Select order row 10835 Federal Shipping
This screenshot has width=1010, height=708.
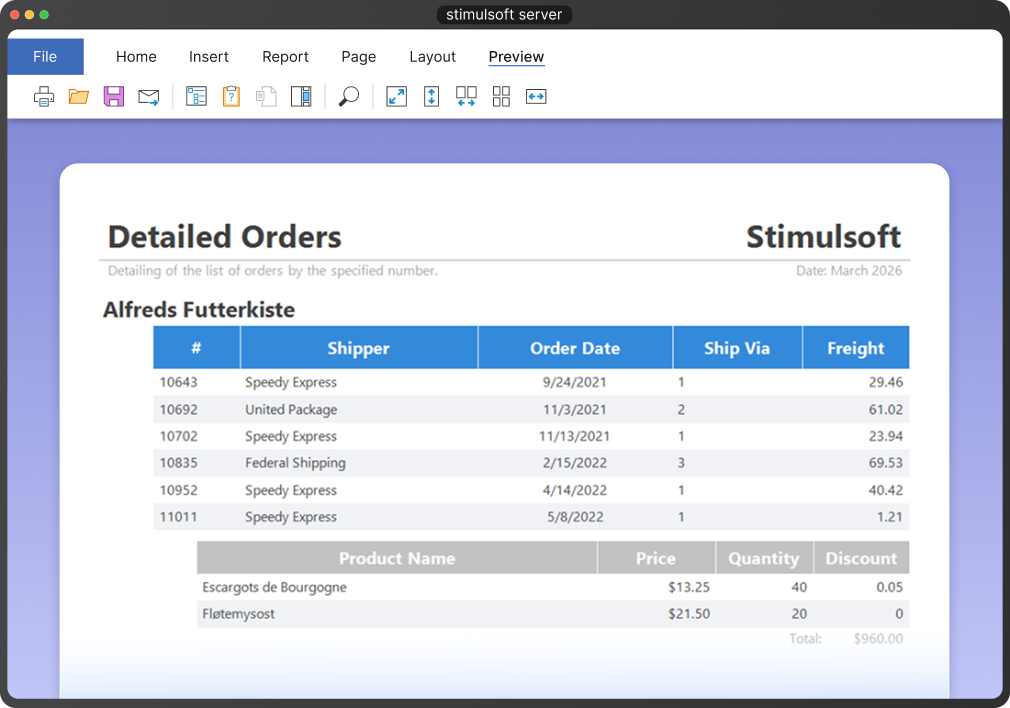pyautogui.click(x=530, y=463)
